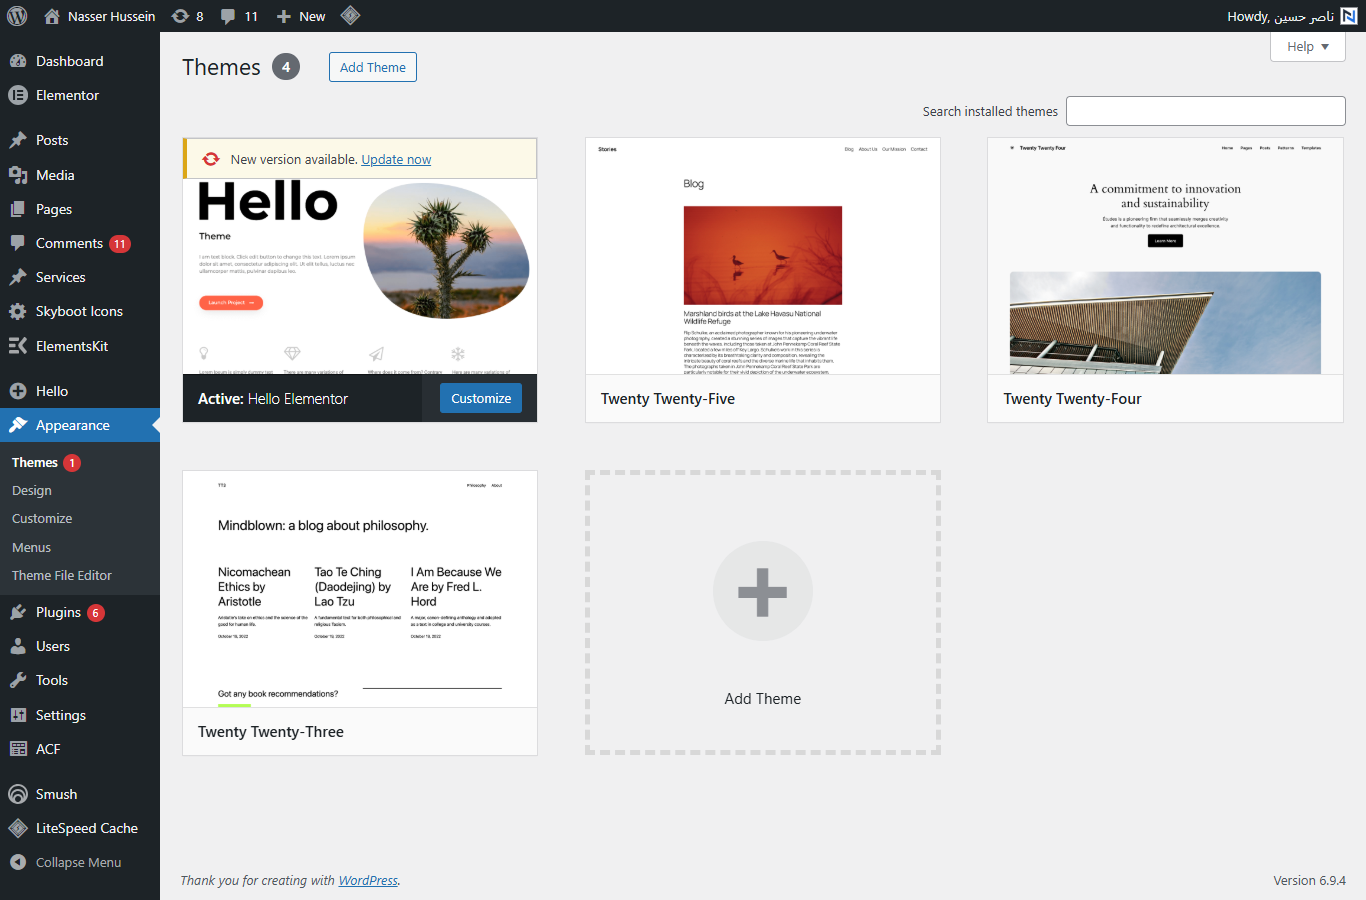This screenshot has width=1366, height=900.
Task: Click the Howdy user account text
Action: pos(1280,16)
